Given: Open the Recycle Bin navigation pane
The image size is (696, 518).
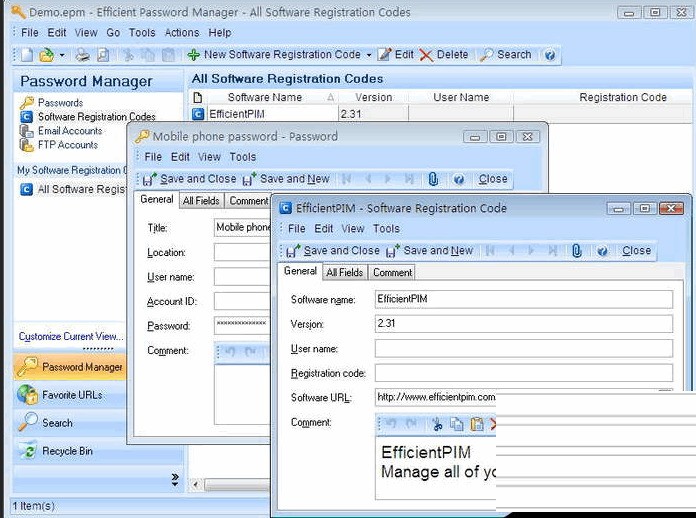Looking at the screenshot, I should [x=70, y=451].
